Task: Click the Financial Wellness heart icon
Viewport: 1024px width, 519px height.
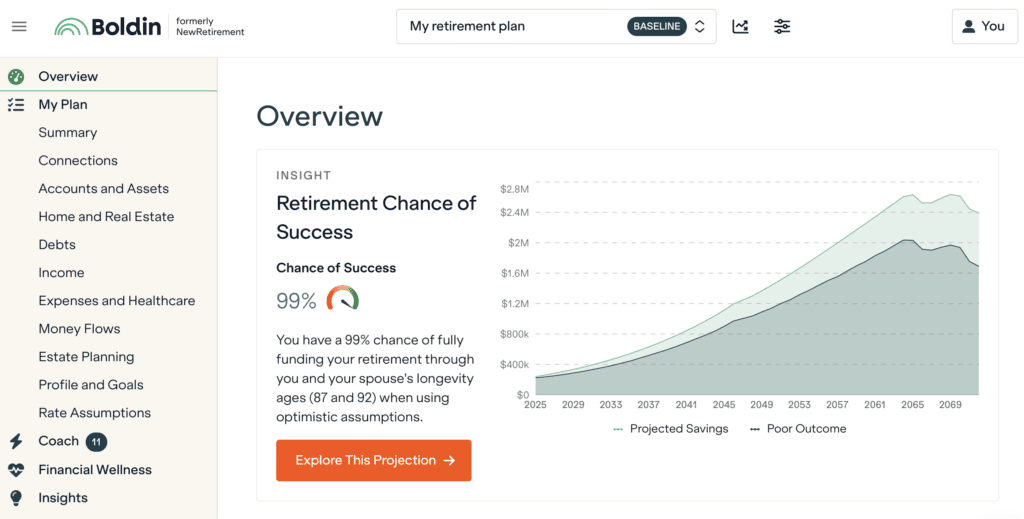Action: (16, 470)
